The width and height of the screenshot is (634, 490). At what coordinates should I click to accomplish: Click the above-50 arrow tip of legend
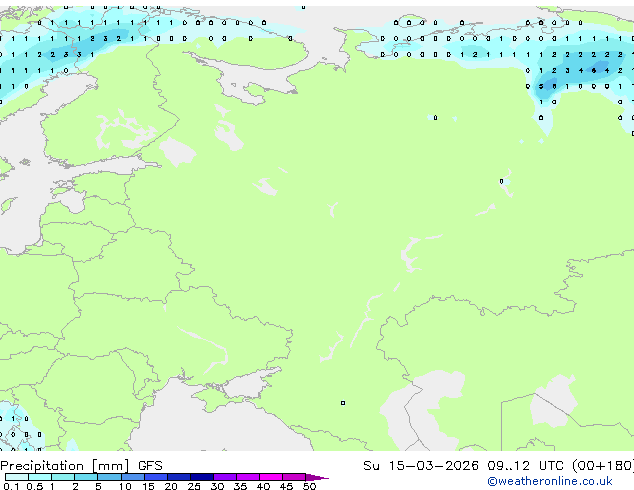[317, 477]
